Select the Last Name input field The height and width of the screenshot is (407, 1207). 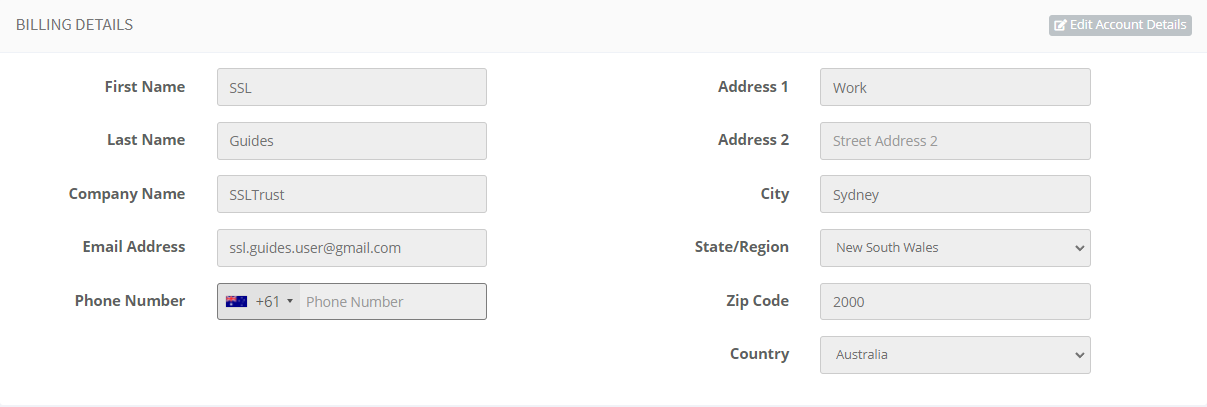351,141
